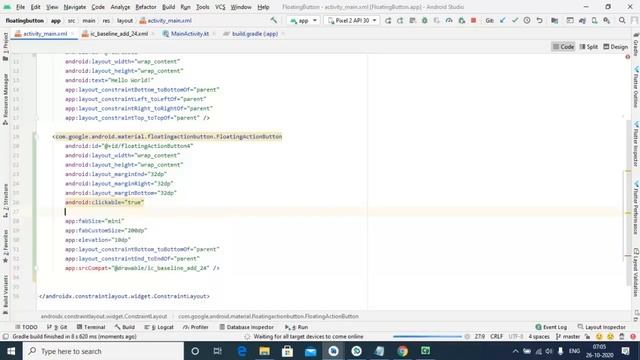Viewport: 640px width, 360px height.
Task: Open the Profiler gauge icon in toolbar
Action: 449,20
